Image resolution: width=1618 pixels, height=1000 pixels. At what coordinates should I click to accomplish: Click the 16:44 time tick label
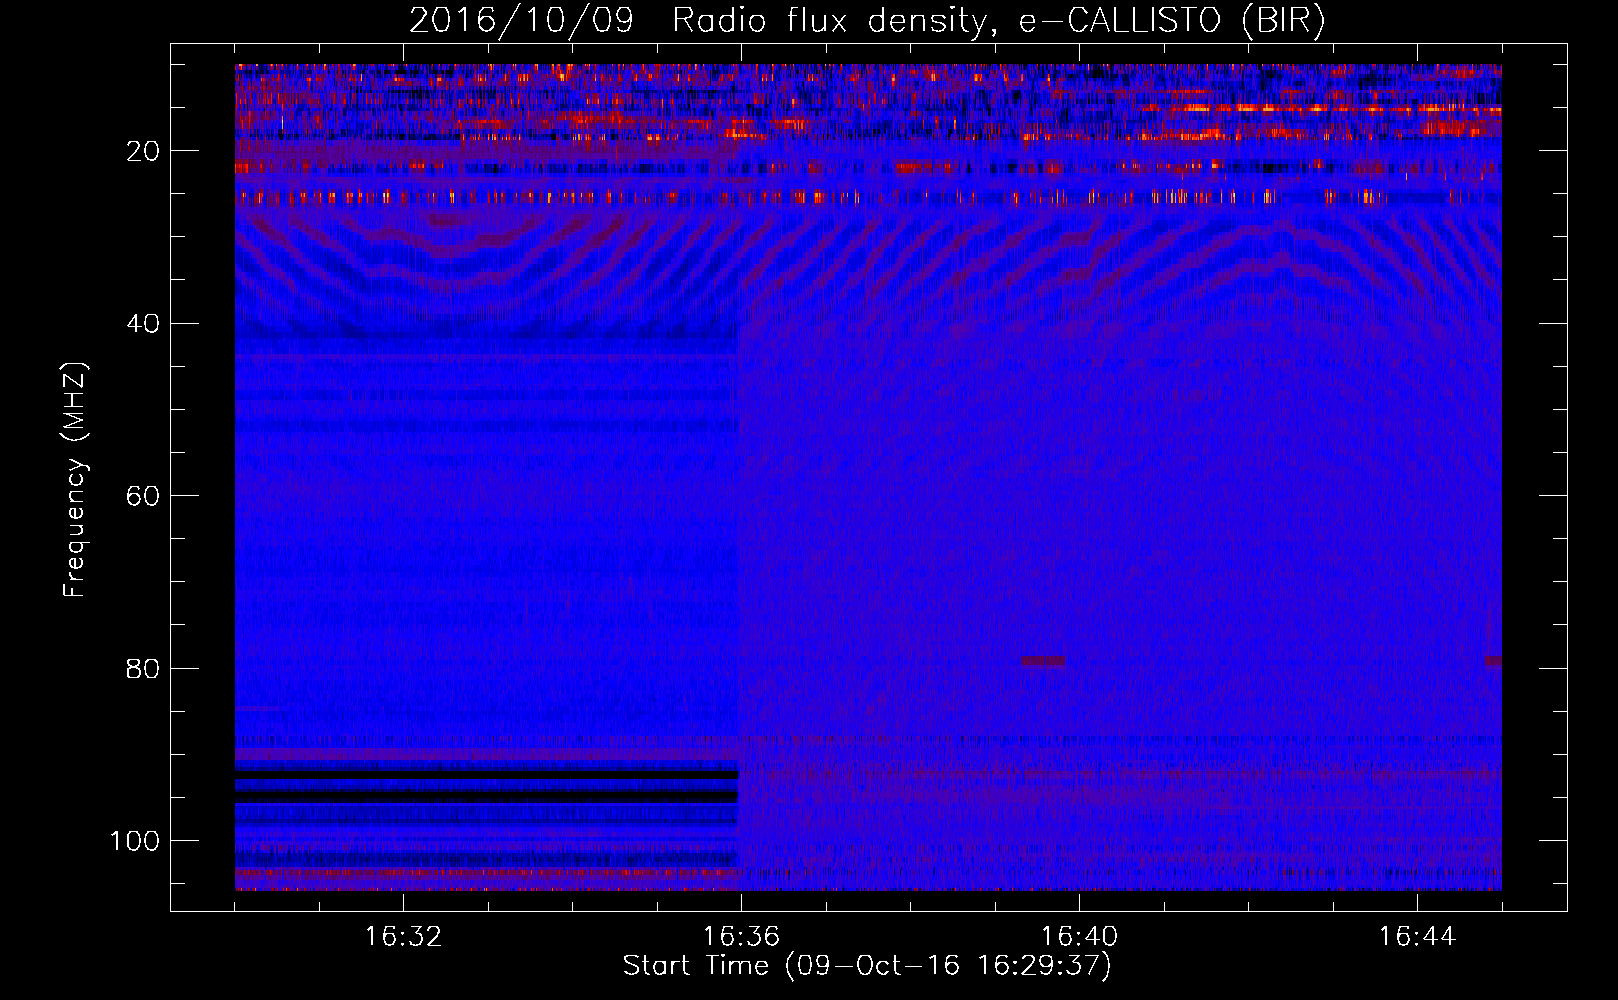pyautogui.click(x=1417, y=937)
